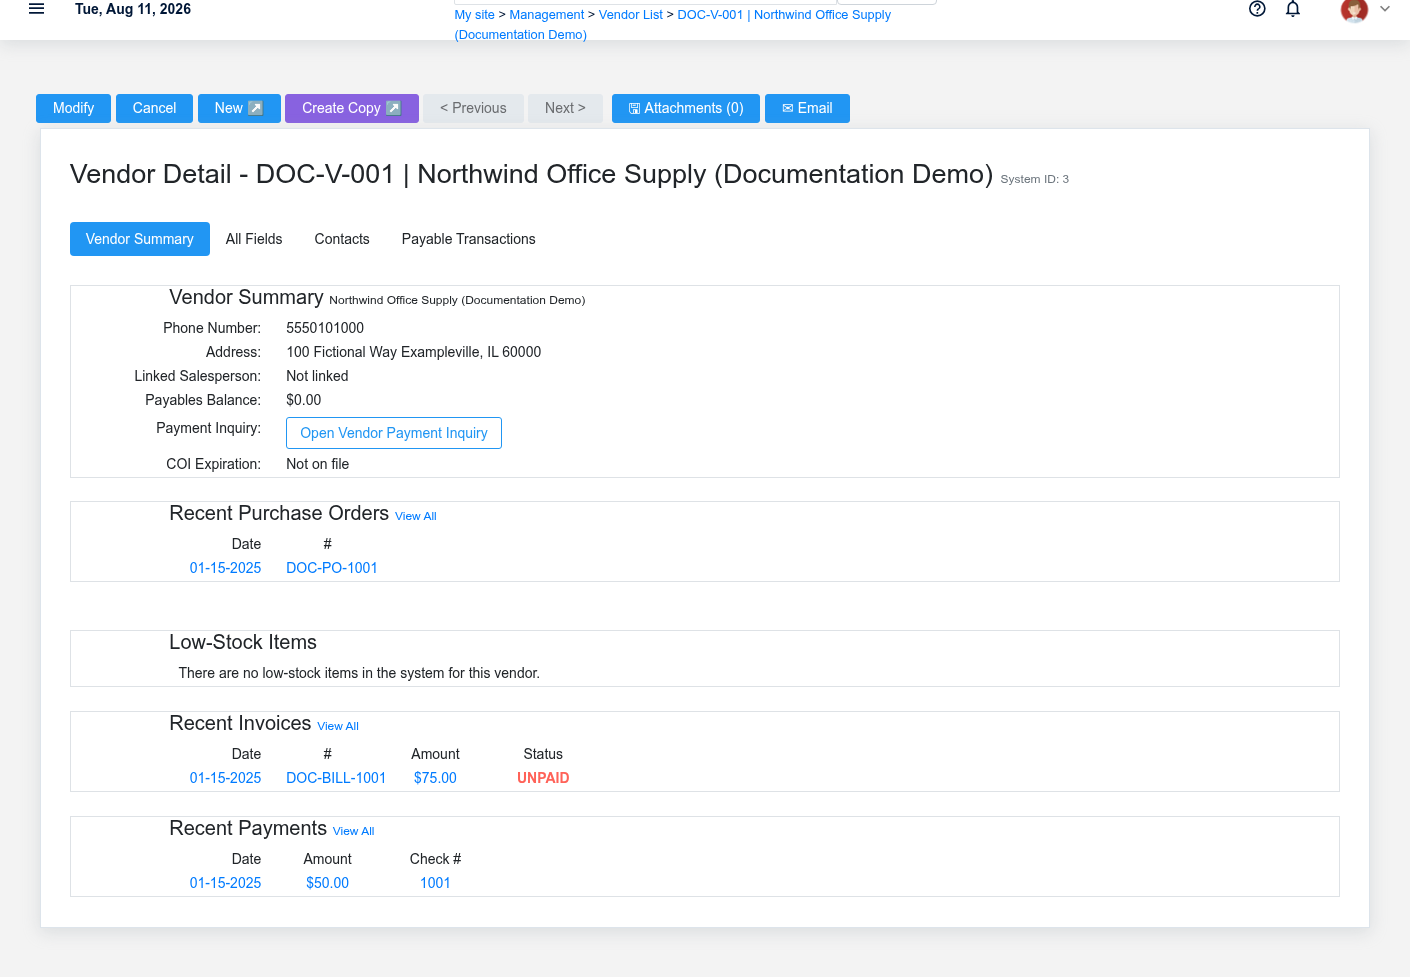Click the payment date 01-15-2025
1410x977 pixels.
(225, 883)
